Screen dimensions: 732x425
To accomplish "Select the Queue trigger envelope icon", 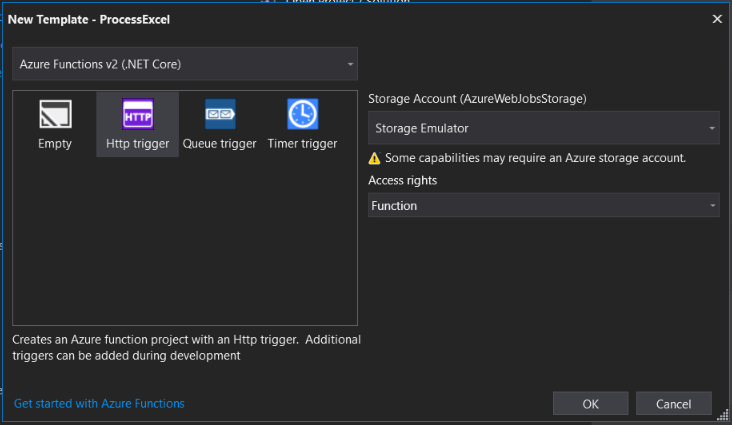I will point(220,114).
